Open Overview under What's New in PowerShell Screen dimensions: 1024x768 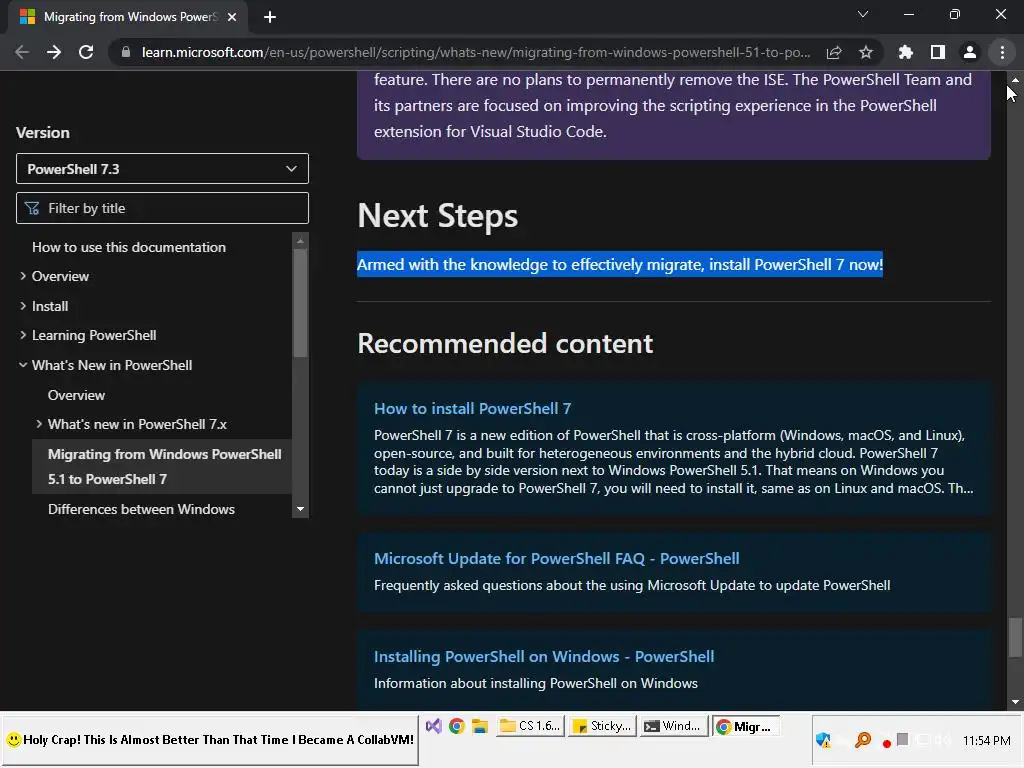click(x=76, y=395)
